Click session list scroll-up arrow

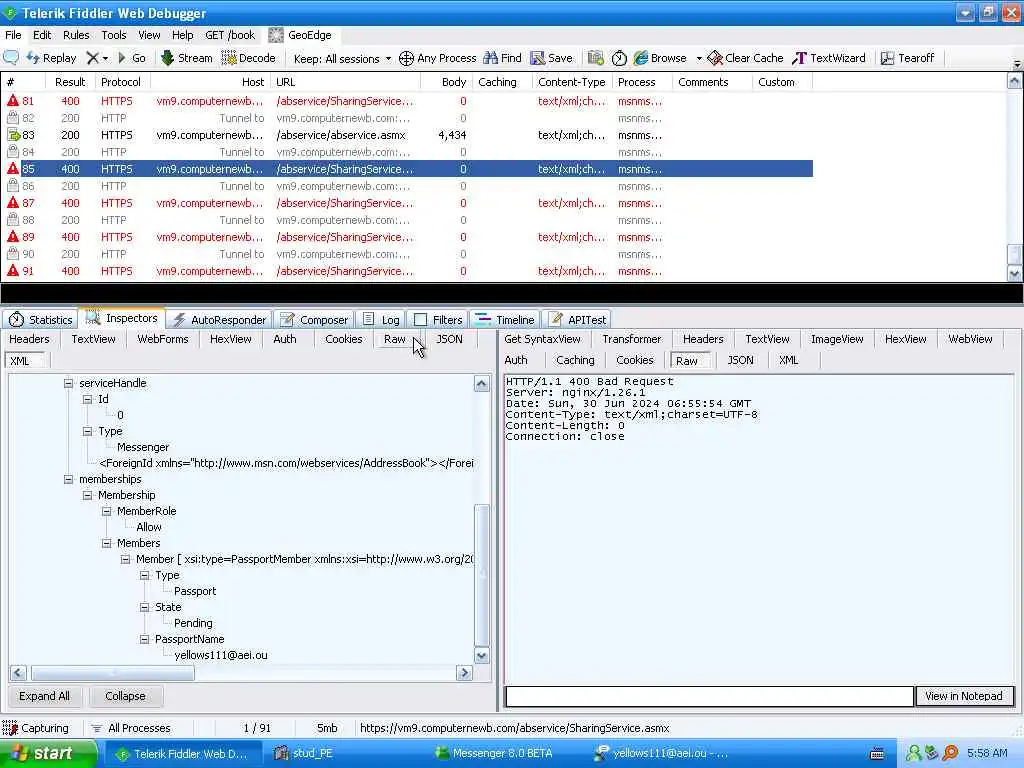coord(1014,81)
